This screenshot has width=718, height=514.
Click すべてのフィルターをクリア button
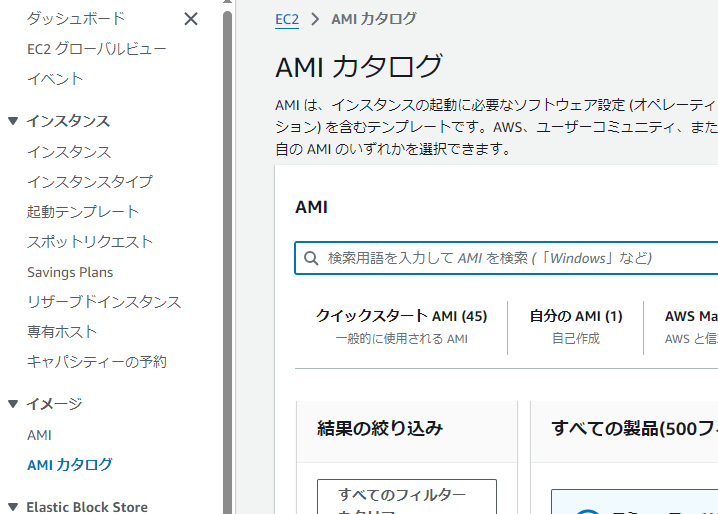[407, 497]
